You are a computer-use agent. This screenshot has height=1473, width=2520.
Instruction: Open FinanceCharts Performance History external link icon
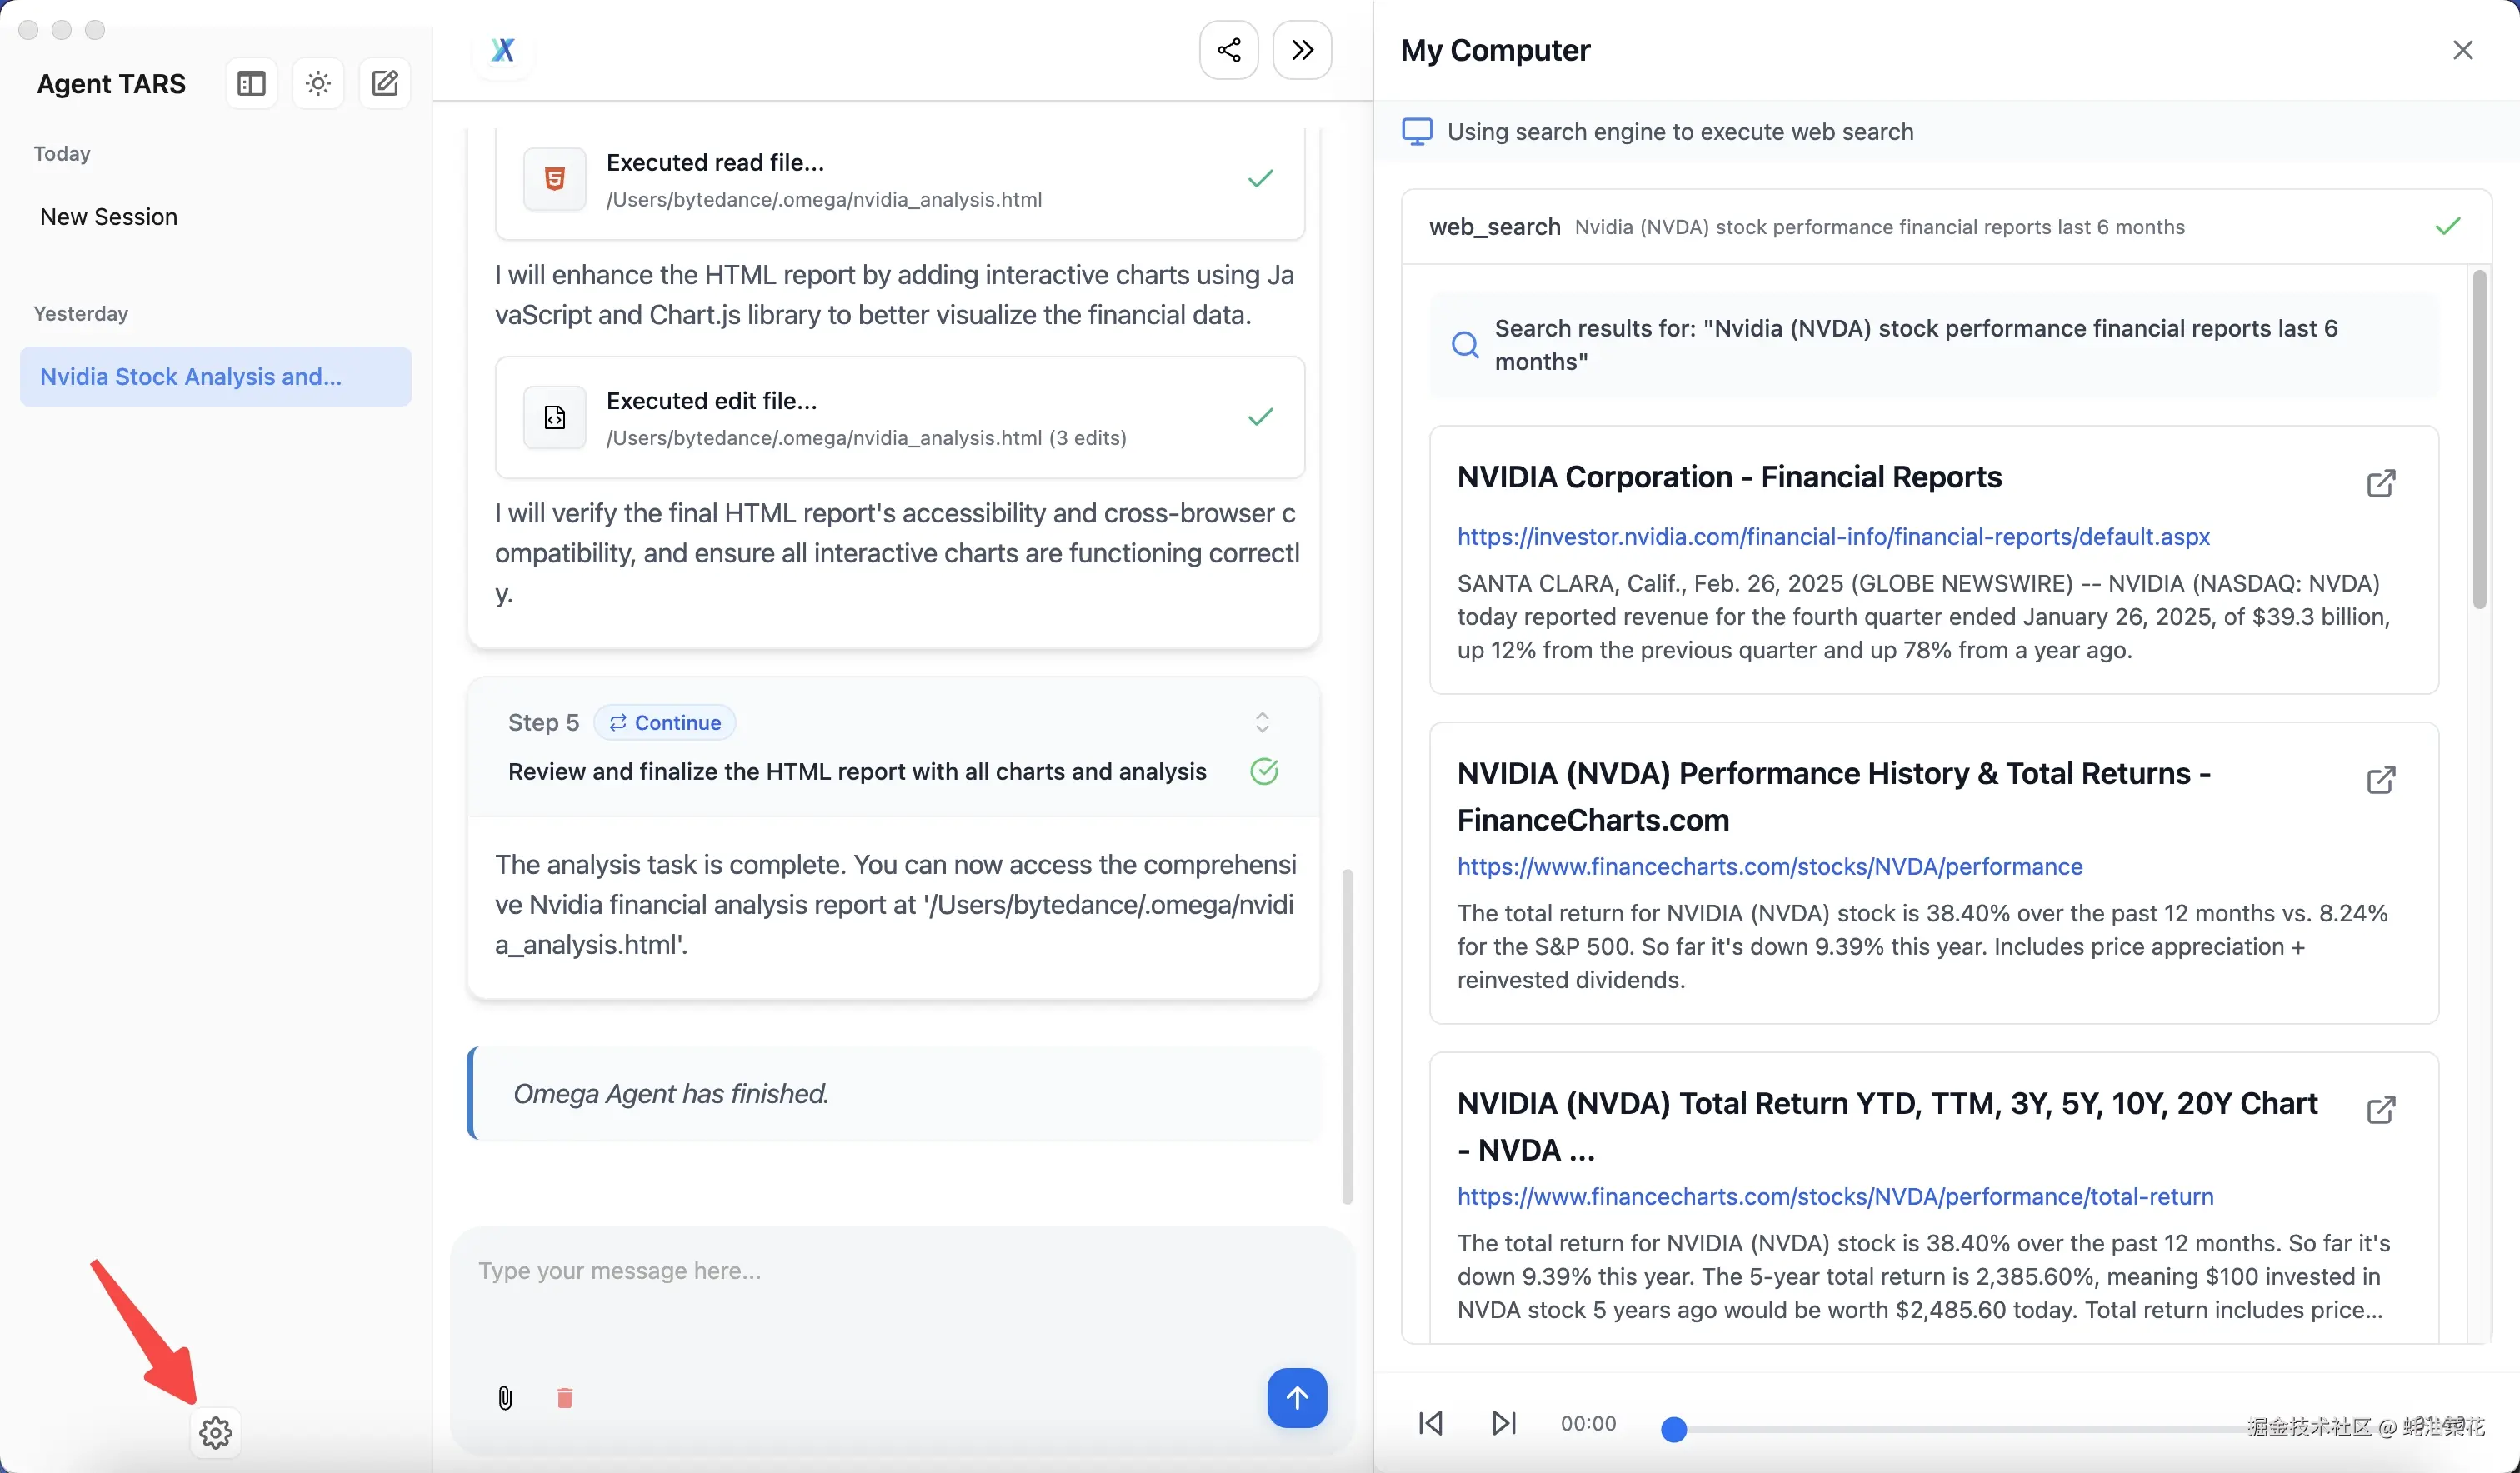coord(2380,780)
